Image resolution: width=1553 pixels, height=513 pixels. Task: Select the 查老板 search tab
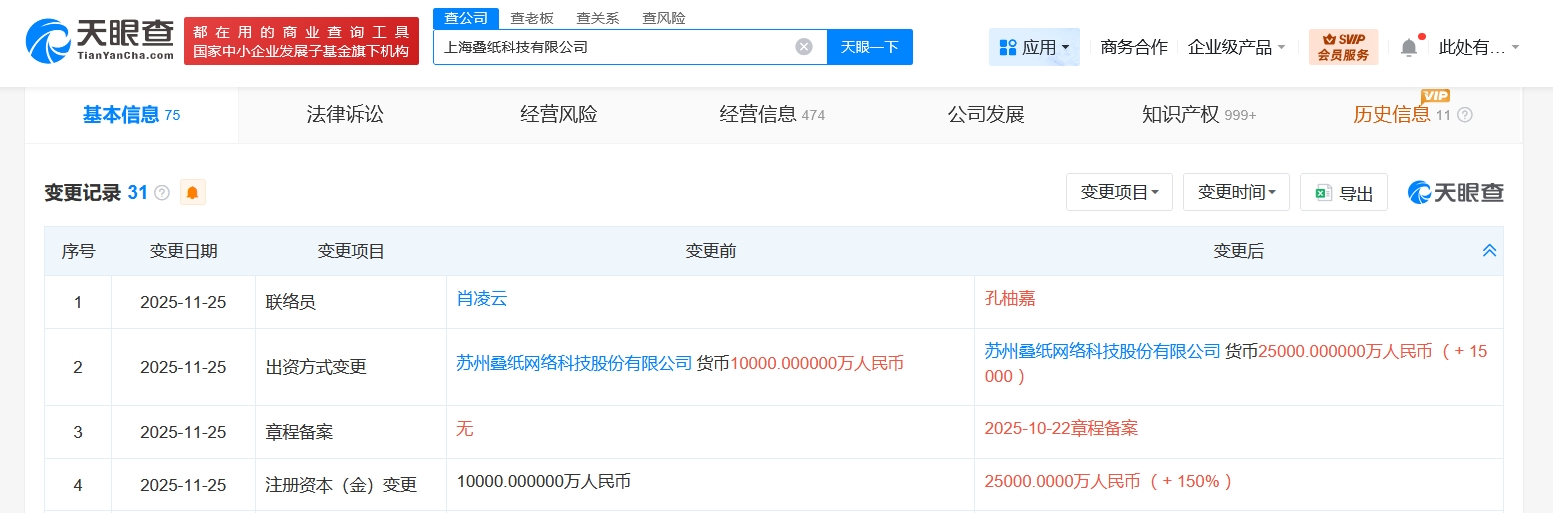click(531, 18)
